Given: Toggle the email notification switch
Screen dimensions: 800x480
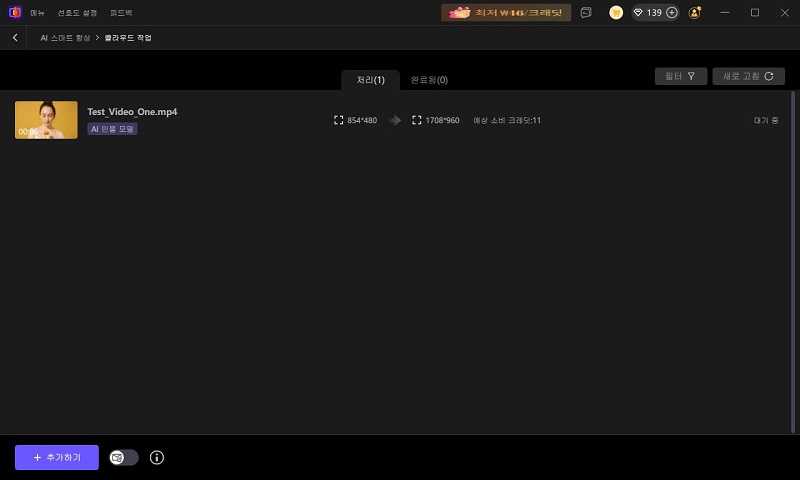Looking at the screenshot, I should click(x=124, y=458).
